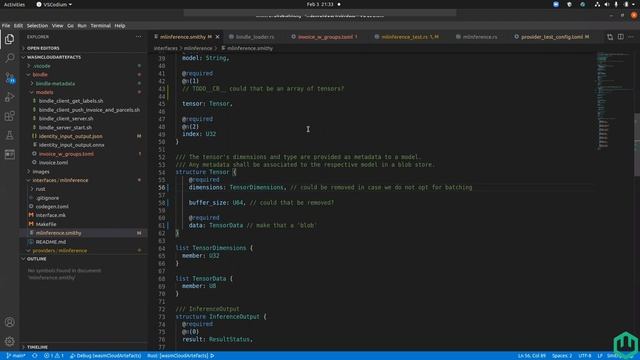Click the Spaces: 2 indentation indicator
This screenshot has height=360, width=640.
[x=562, y=356]
